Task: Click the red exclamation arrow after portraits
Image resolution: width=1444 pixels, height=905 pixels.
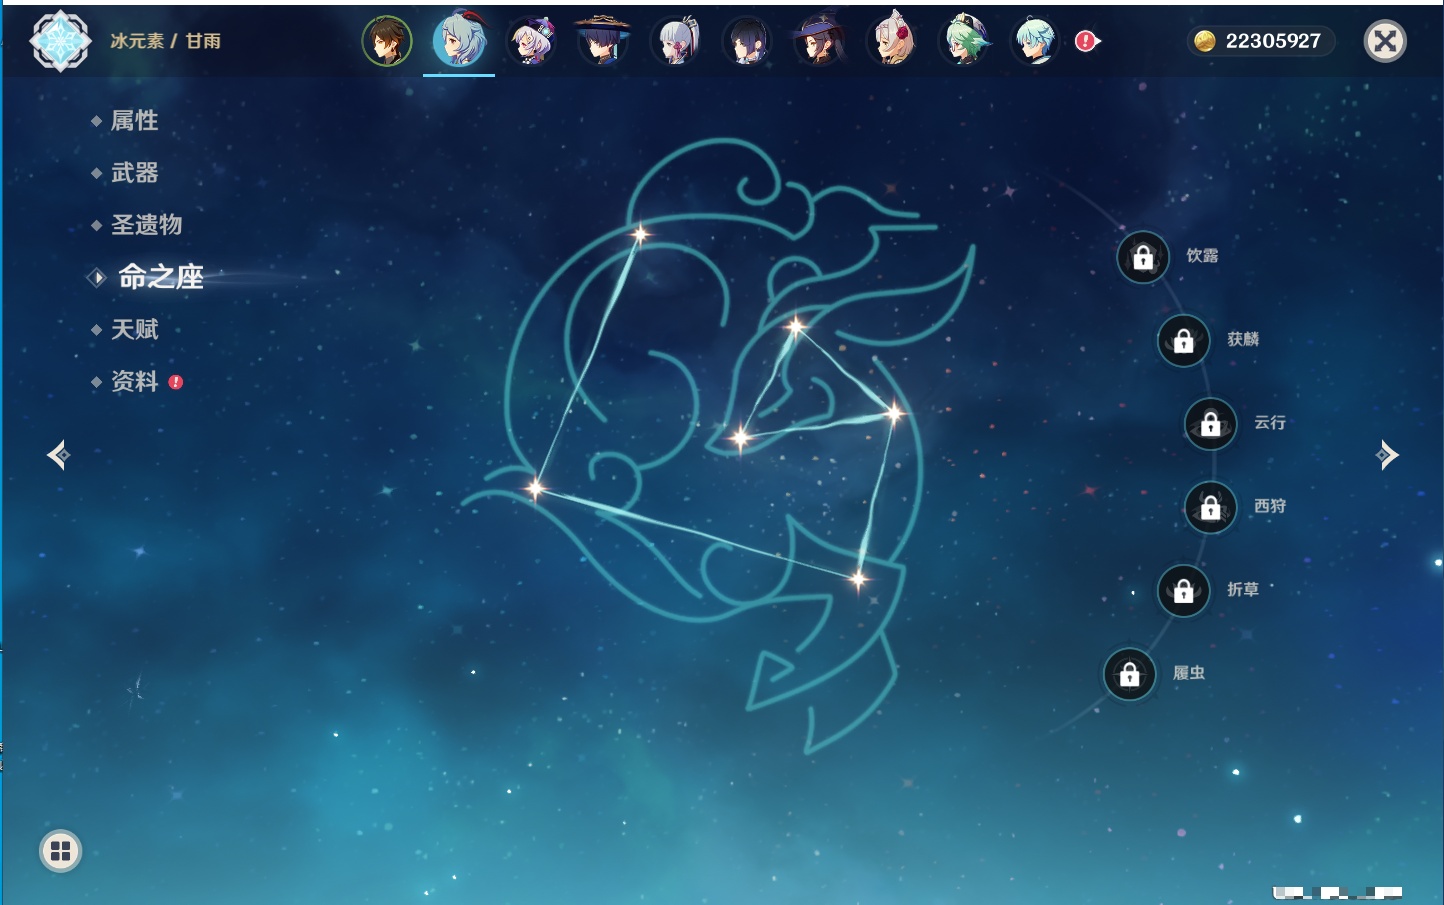Action: [1087, 41]
